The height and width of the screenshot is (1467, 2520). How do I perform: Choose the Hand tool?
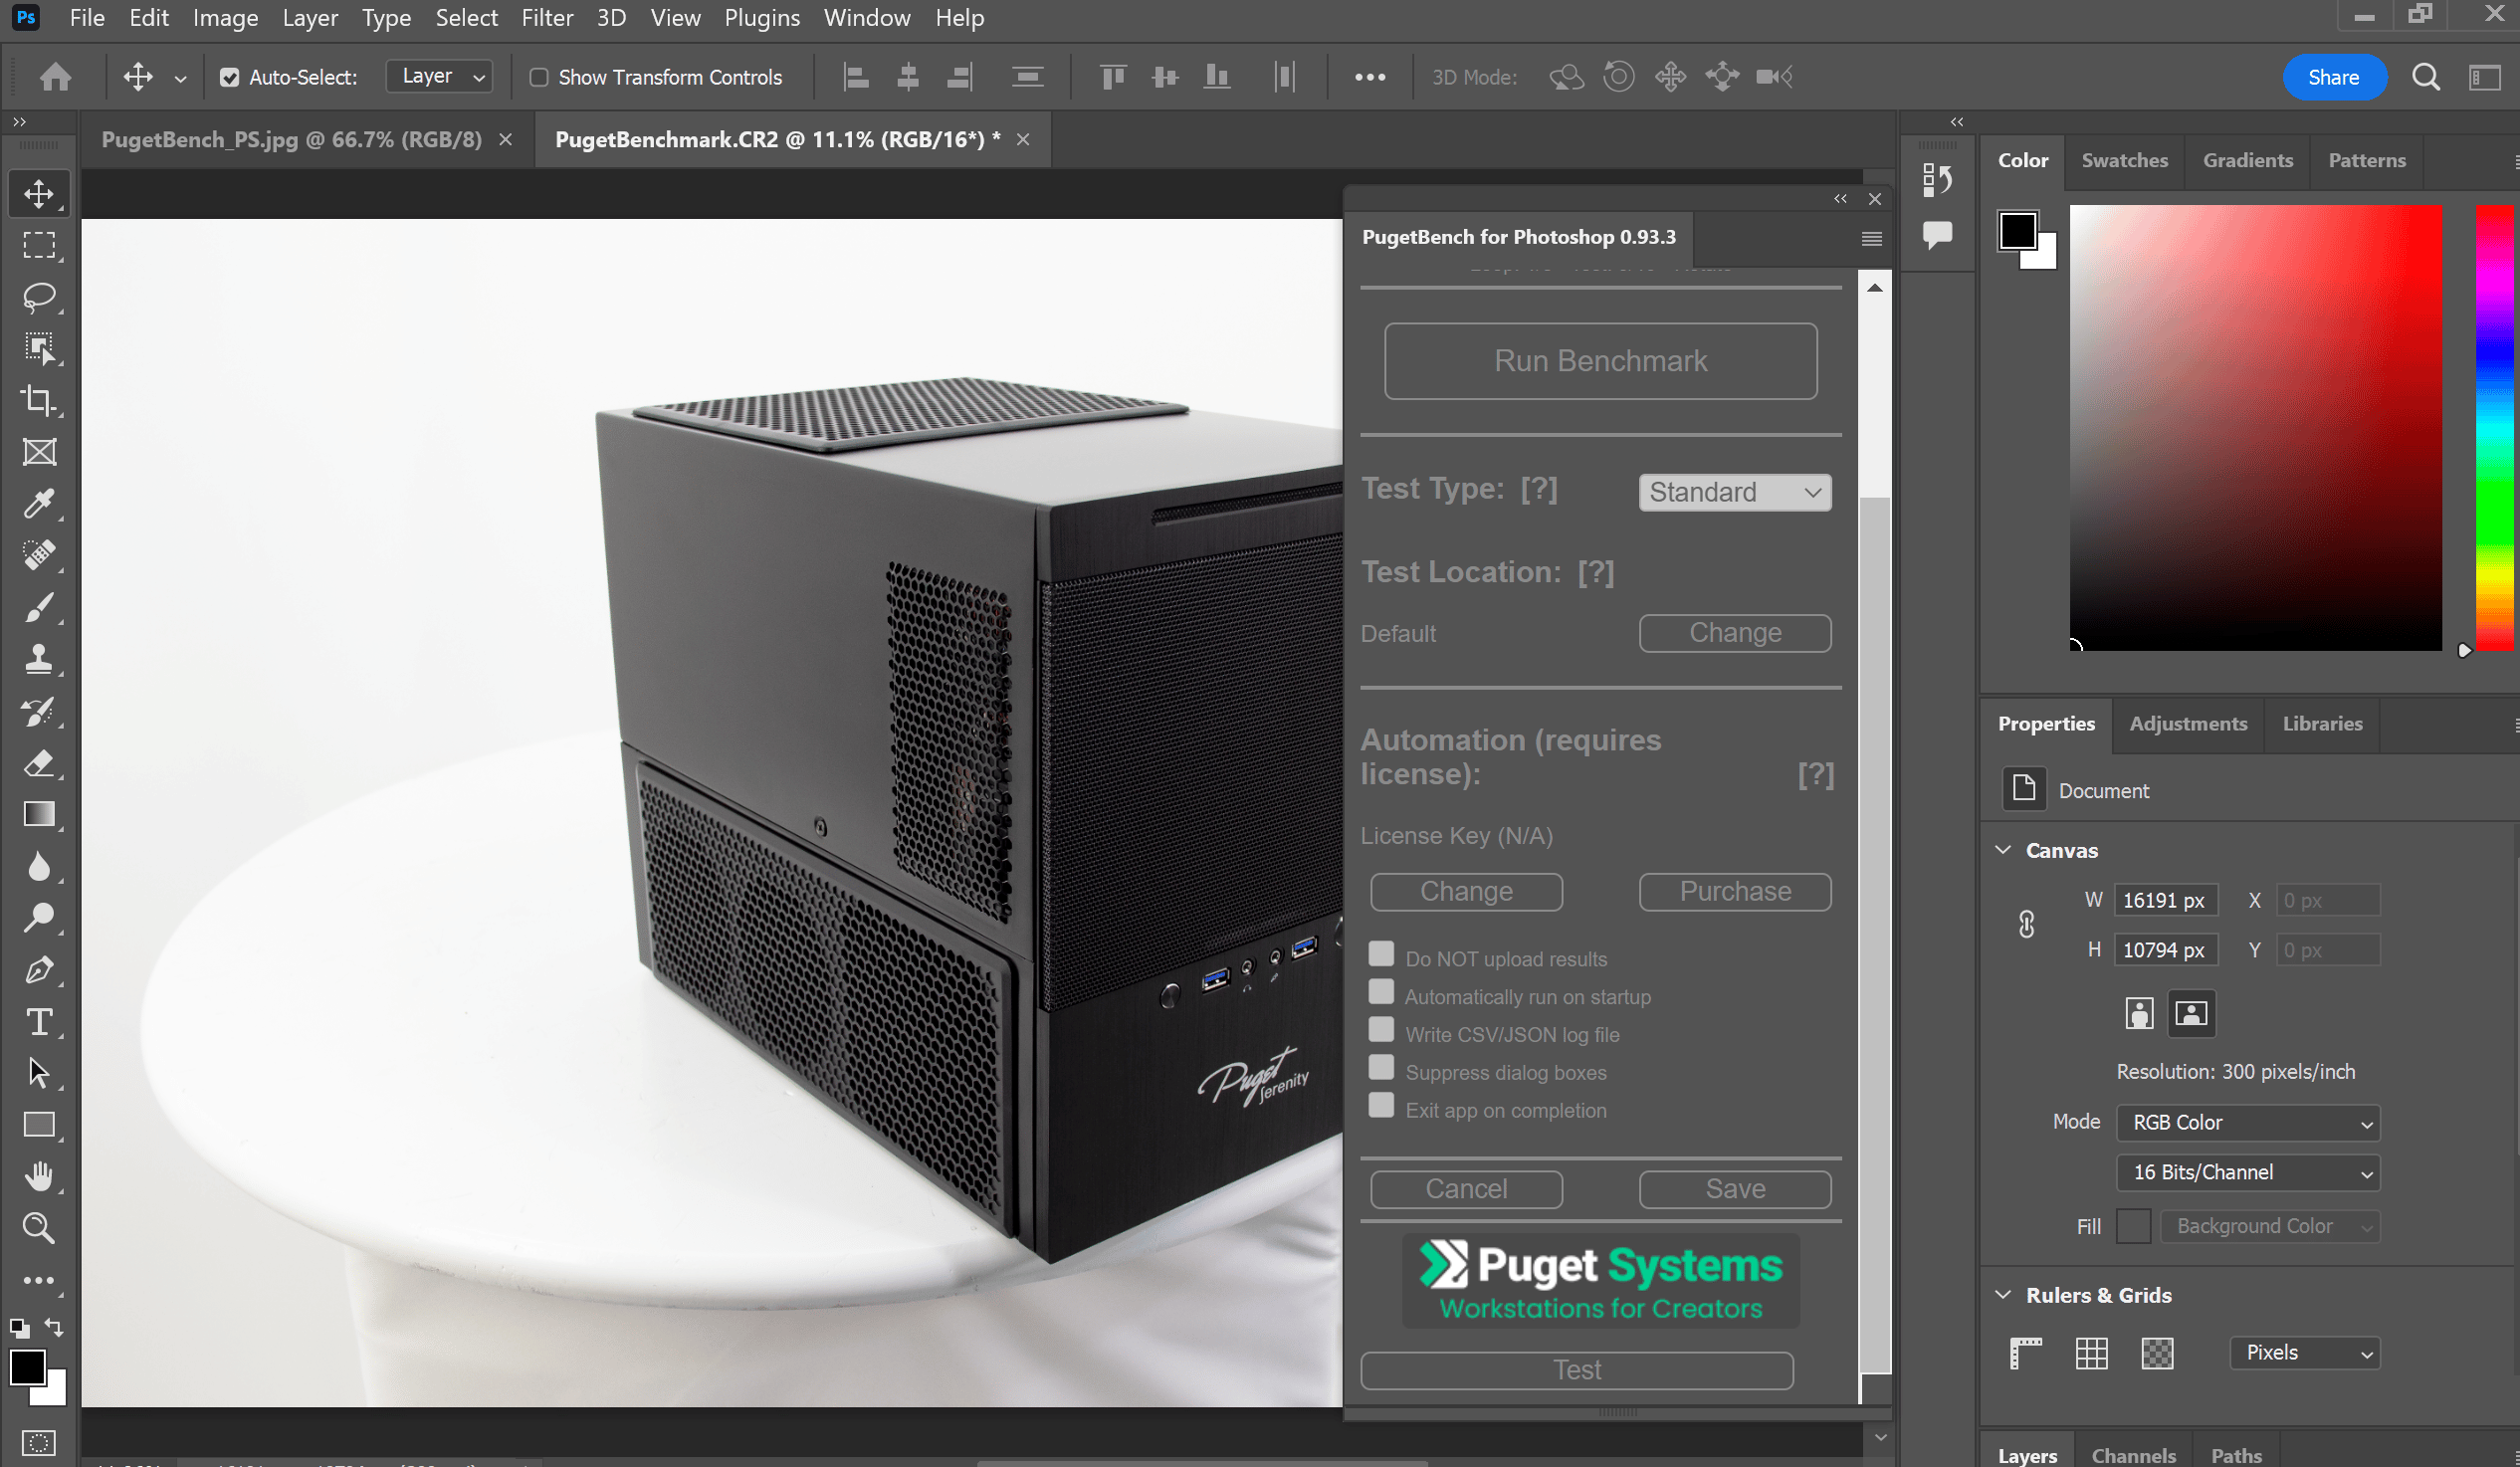click(39, 1176)
